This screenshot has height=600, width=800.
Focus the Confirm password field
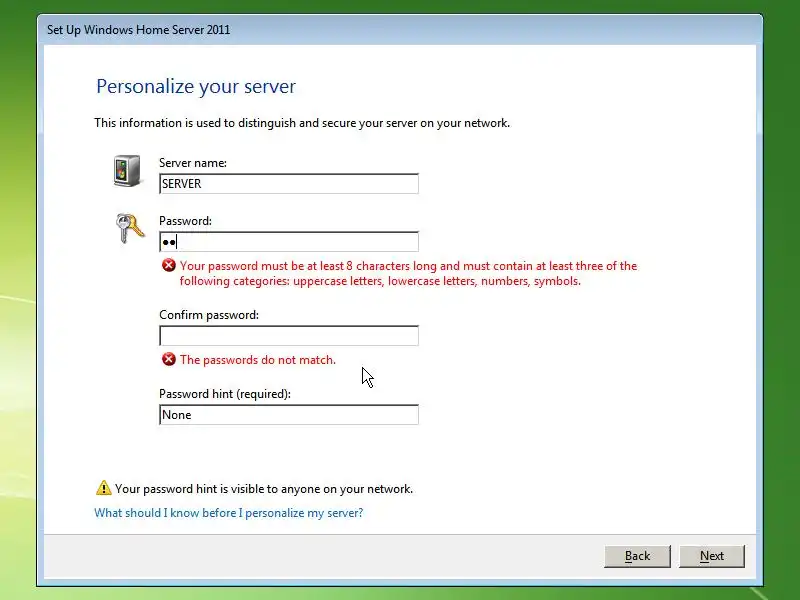289,336
